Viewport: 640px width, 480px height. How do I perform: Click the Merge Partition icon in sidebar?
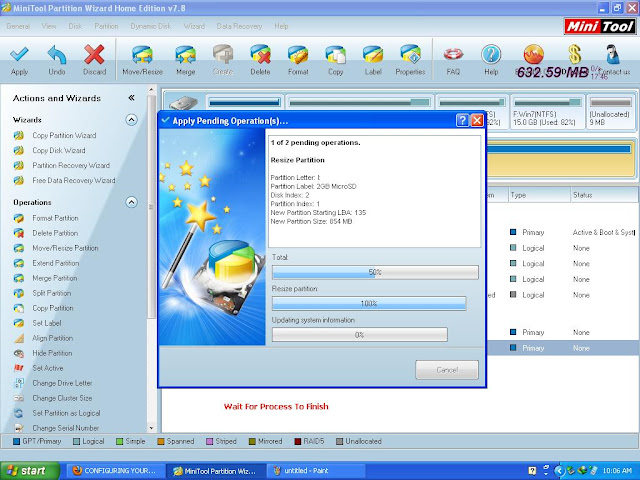click(x=19, y=278)
